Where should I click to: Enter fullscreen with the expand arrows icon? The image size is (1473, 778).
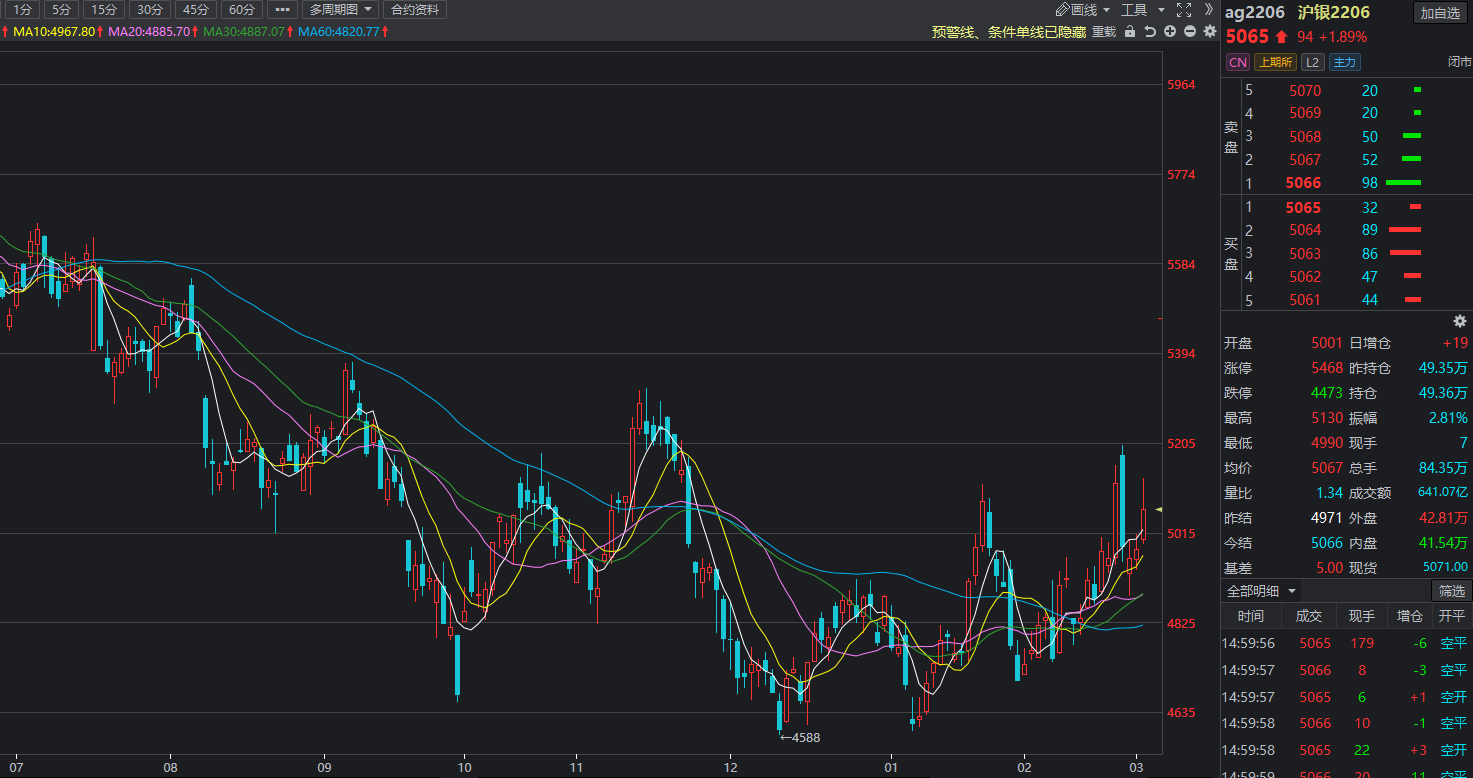click(x=1184, y=10)
